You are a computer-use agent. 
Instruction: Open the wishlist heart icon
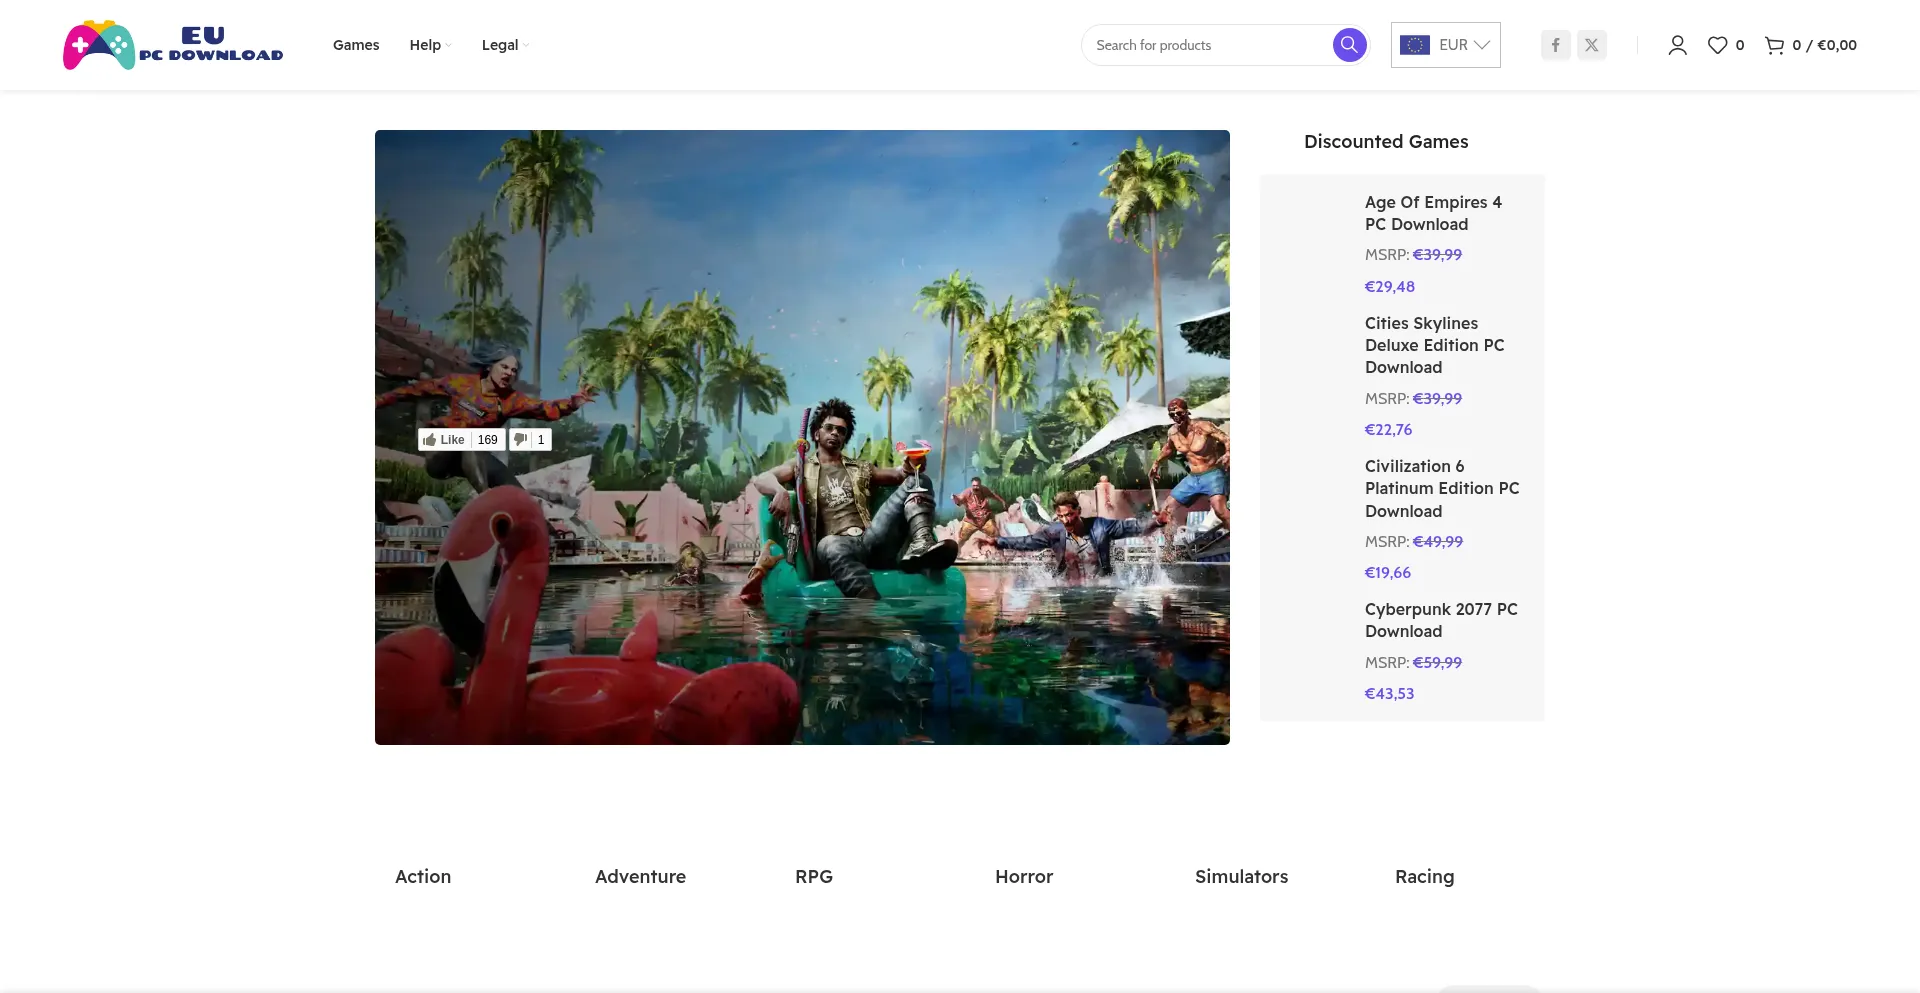tap(1717, 45)
